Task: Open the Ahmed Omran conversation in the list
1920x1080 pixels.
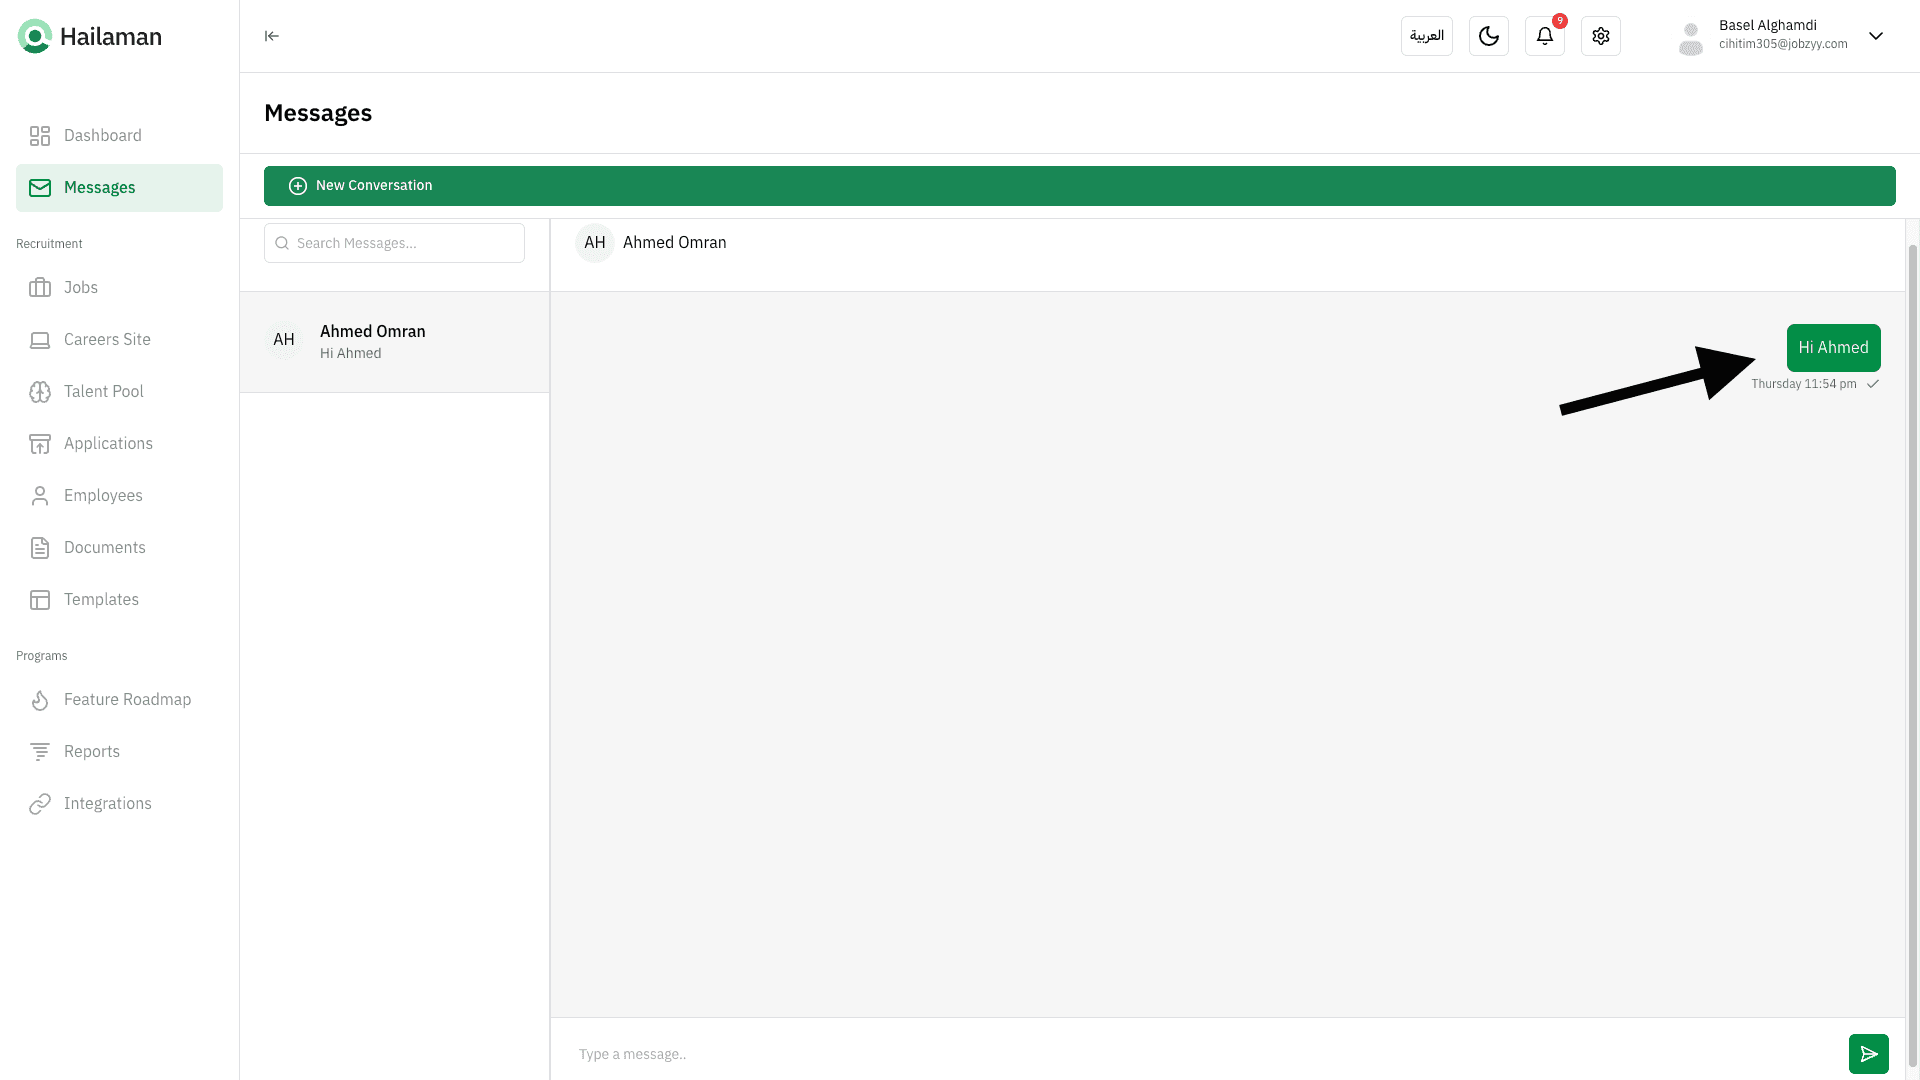Action: [x=394, y=342]
